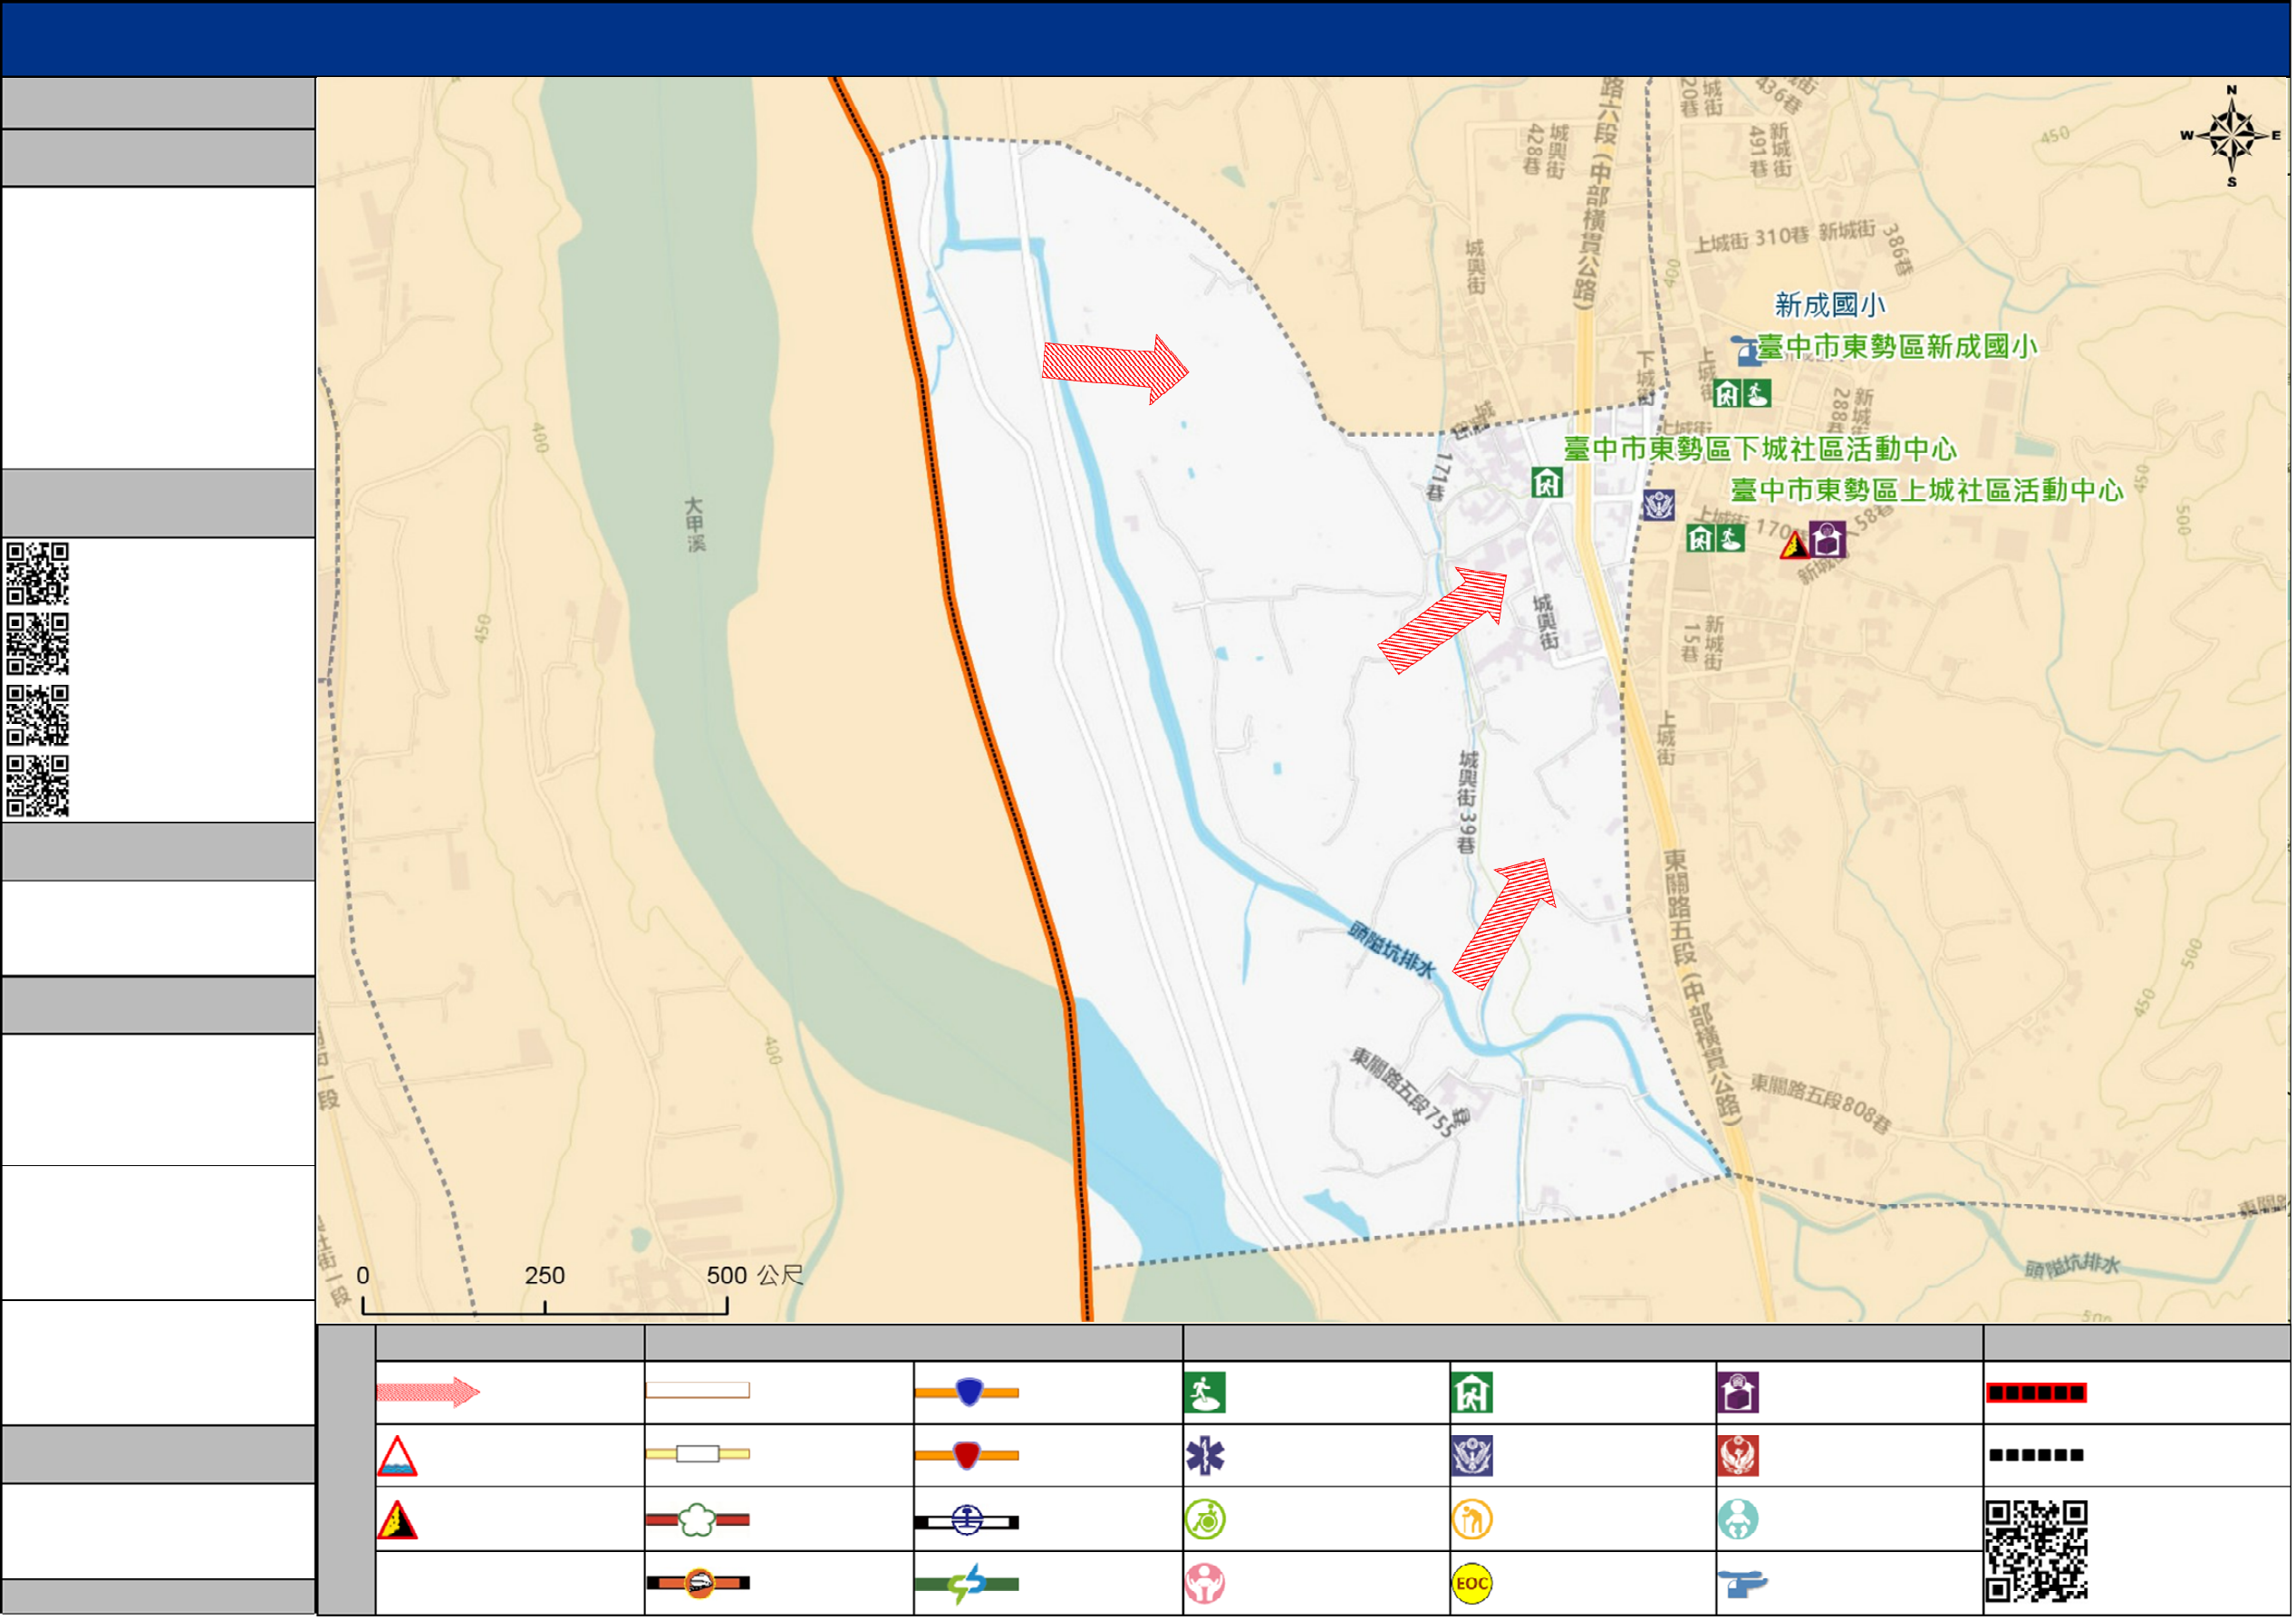Click the 東關路五段755巷 label
The height and width of the screenshot is (1620, 2296).
coord(1410,1094)
